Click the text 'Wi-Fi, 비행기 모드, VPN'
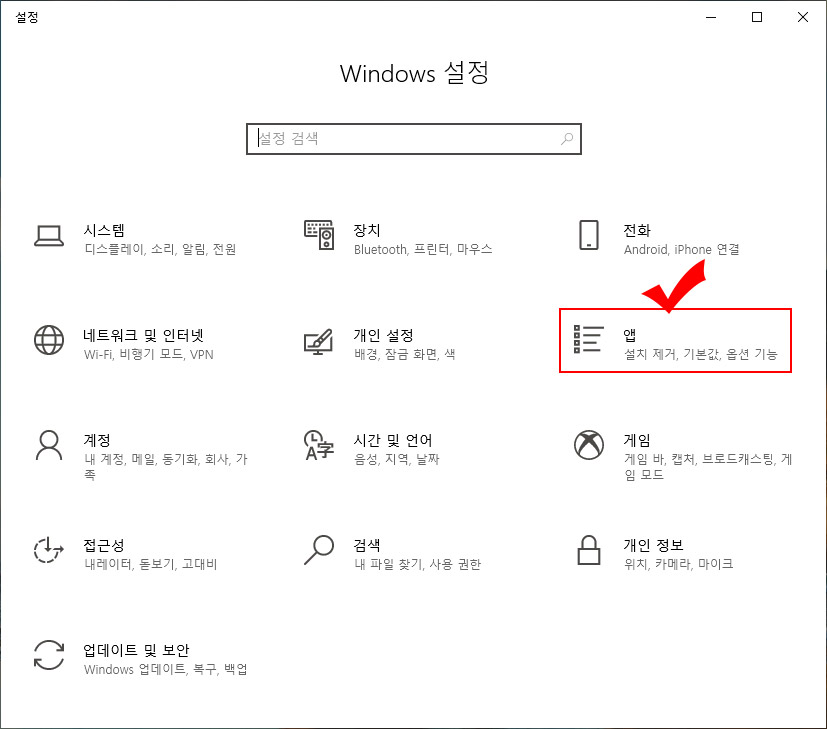Viewport: 827px width, 729px height. (149, 354)
